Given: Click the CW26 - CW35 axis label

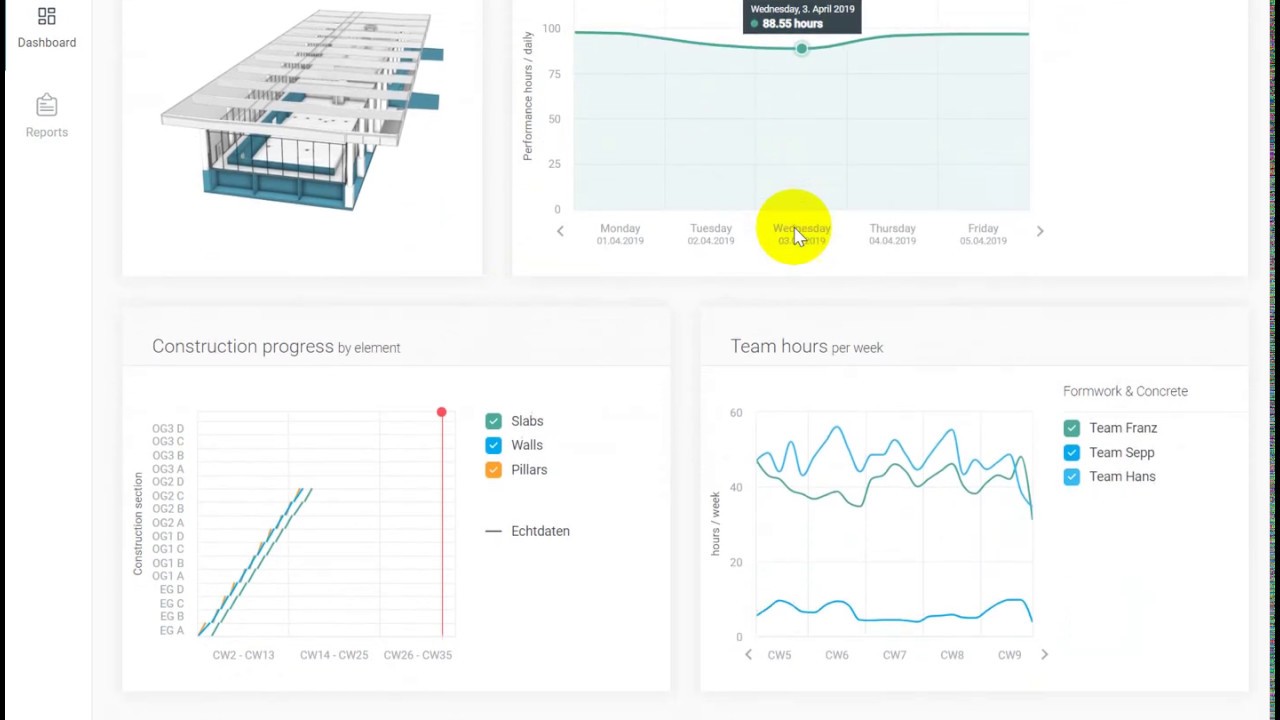Looking at the screenshot, I should click(x=417, y=655).
